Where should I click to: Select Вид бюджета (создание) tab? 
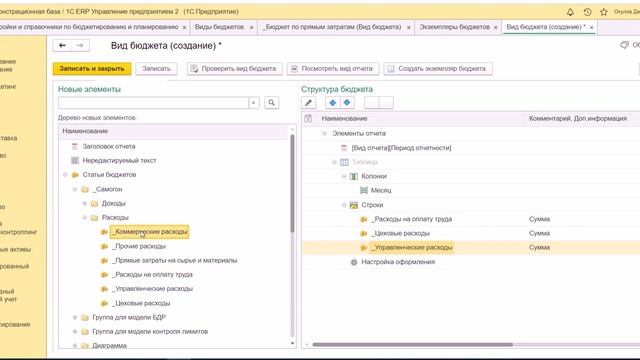coord(546,27)
